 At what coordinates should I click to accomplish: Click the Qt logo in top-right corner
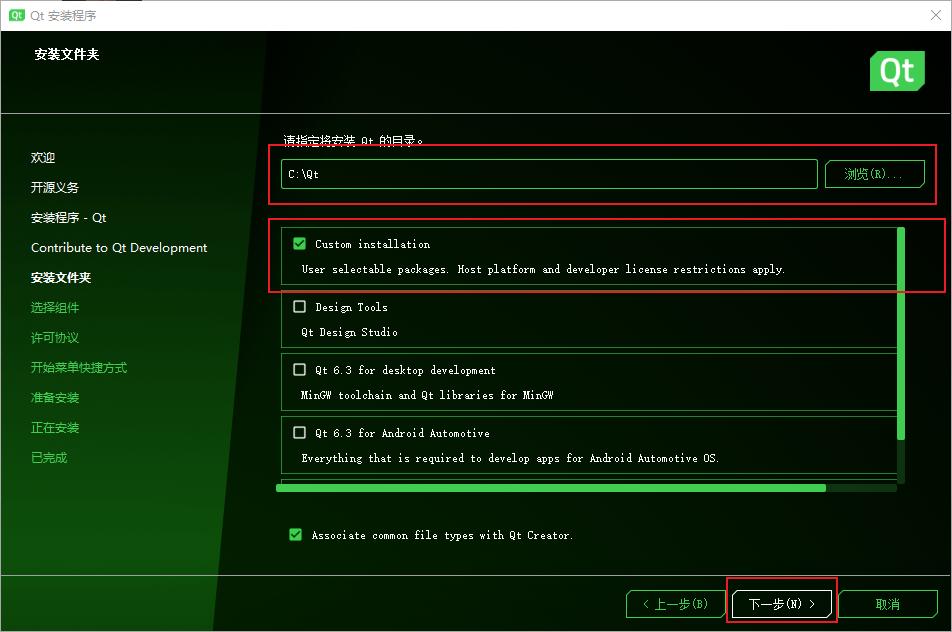(896, 71)
